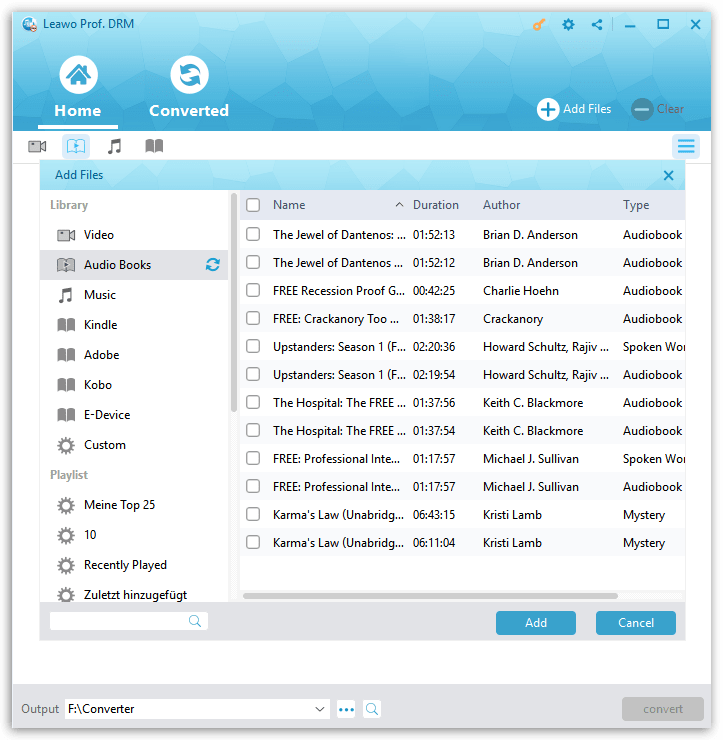Expand the output path dropdown

point(320,709)
